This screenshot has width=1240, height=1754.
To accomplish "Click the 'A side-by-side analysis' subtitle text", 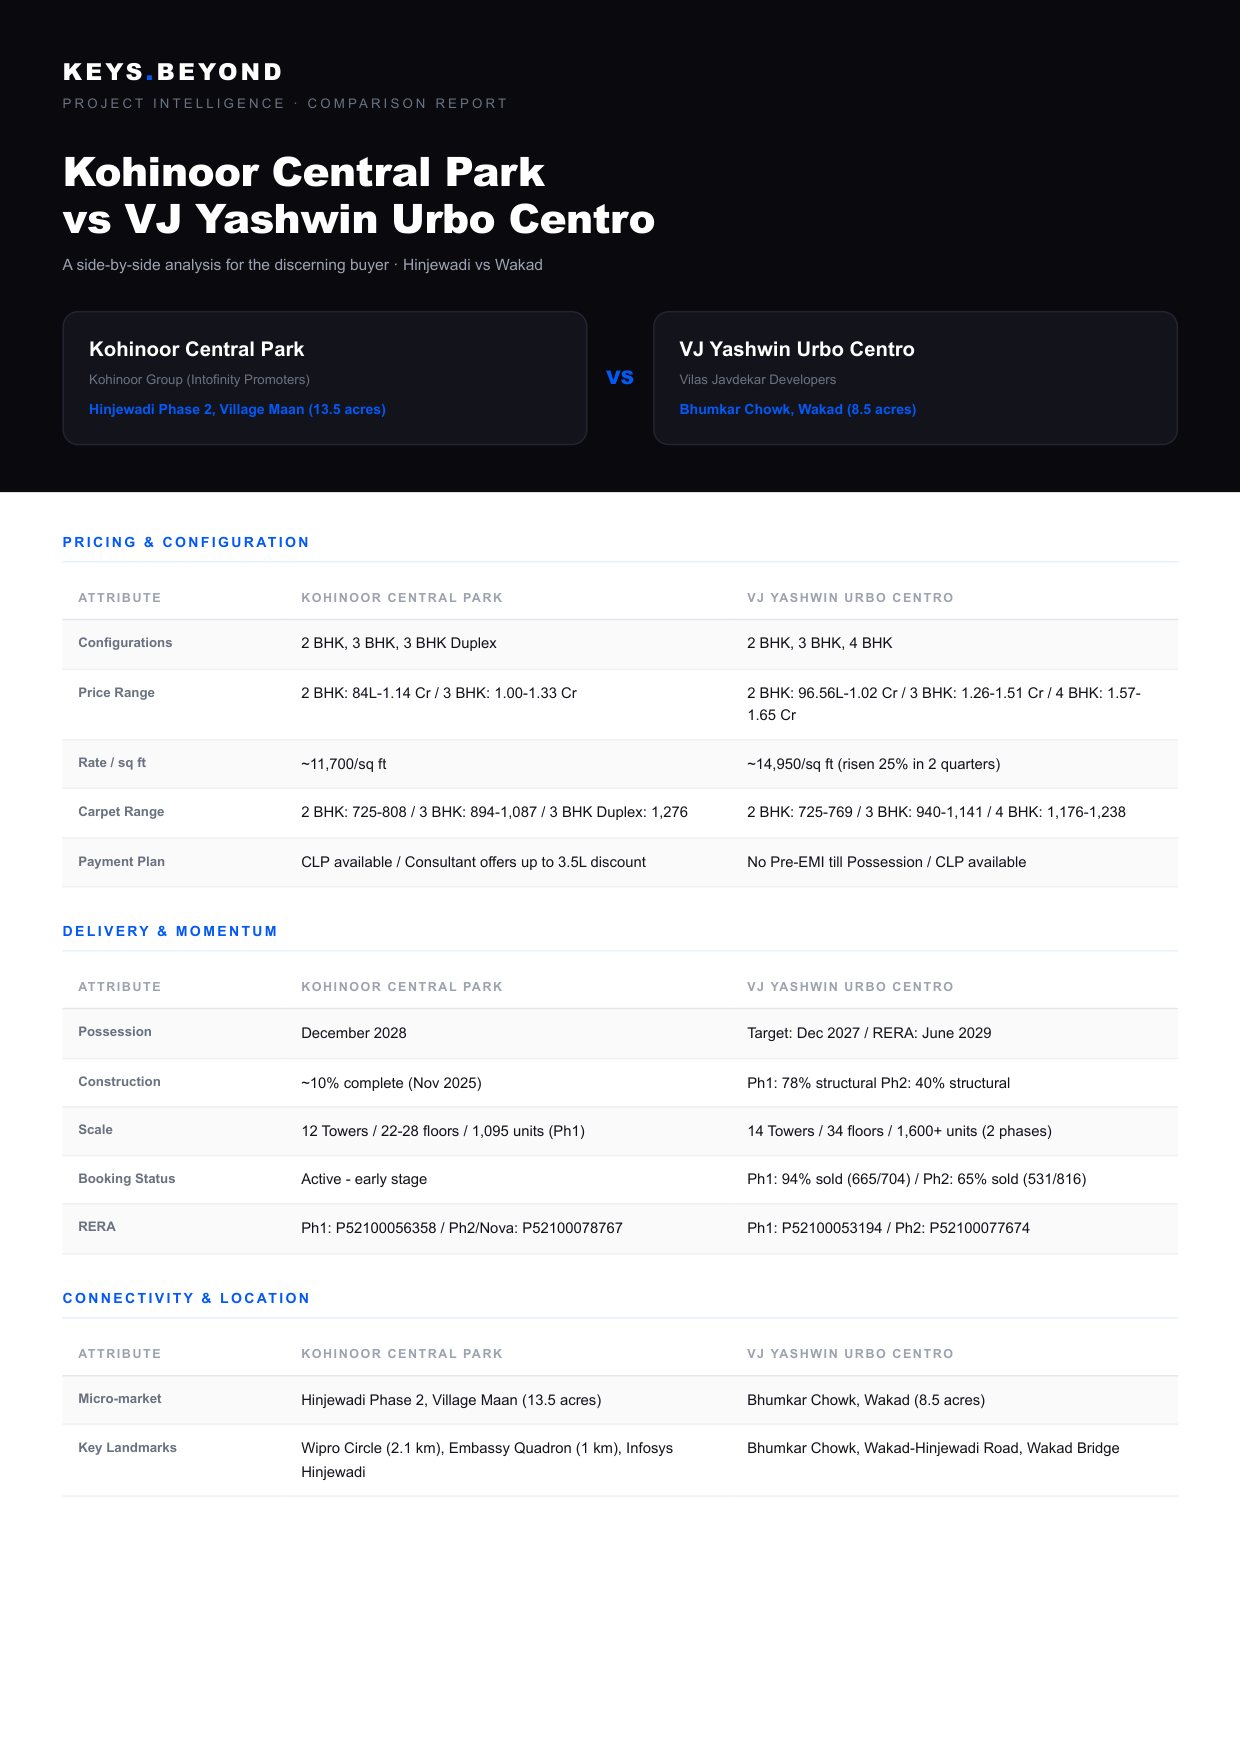I will (x=303, y=265).
